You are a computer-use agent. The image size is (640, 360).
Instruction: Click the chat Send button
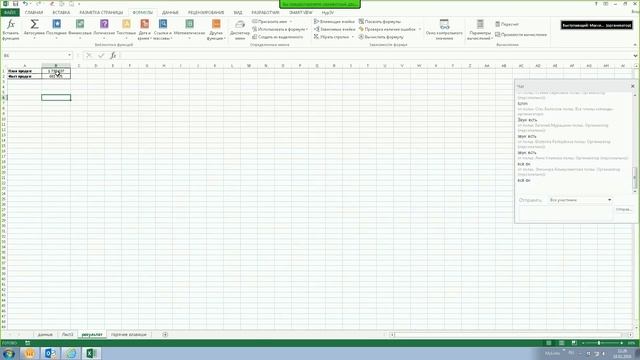(x=624, y=209)
